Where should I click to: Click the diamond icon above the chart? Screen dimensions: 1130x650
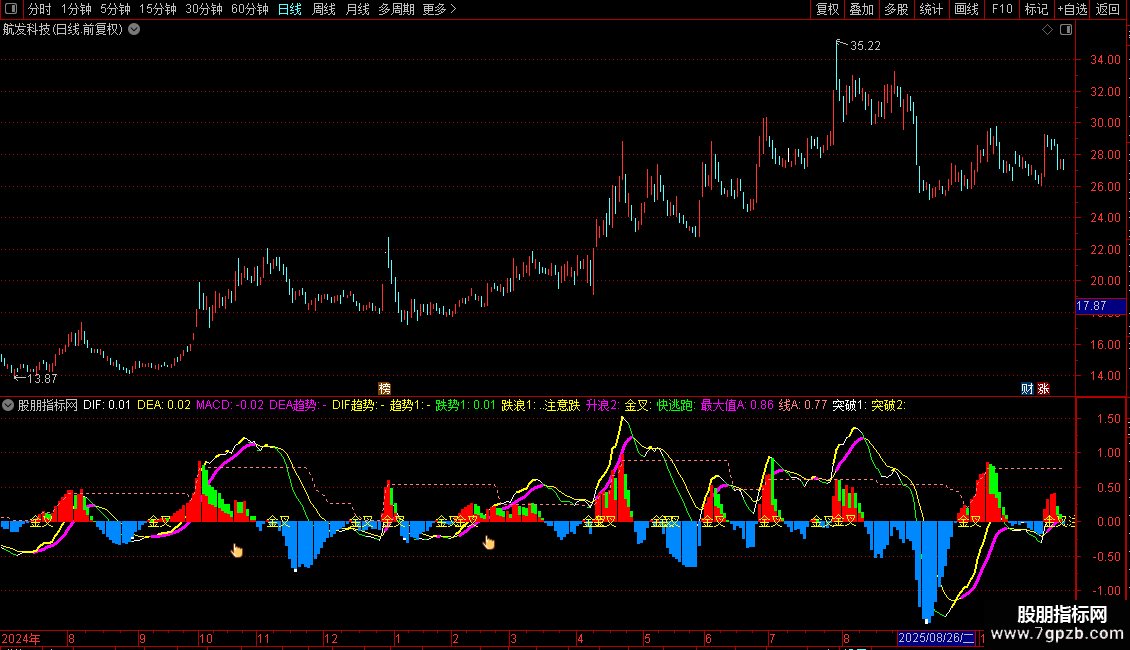click(1048, 30)
